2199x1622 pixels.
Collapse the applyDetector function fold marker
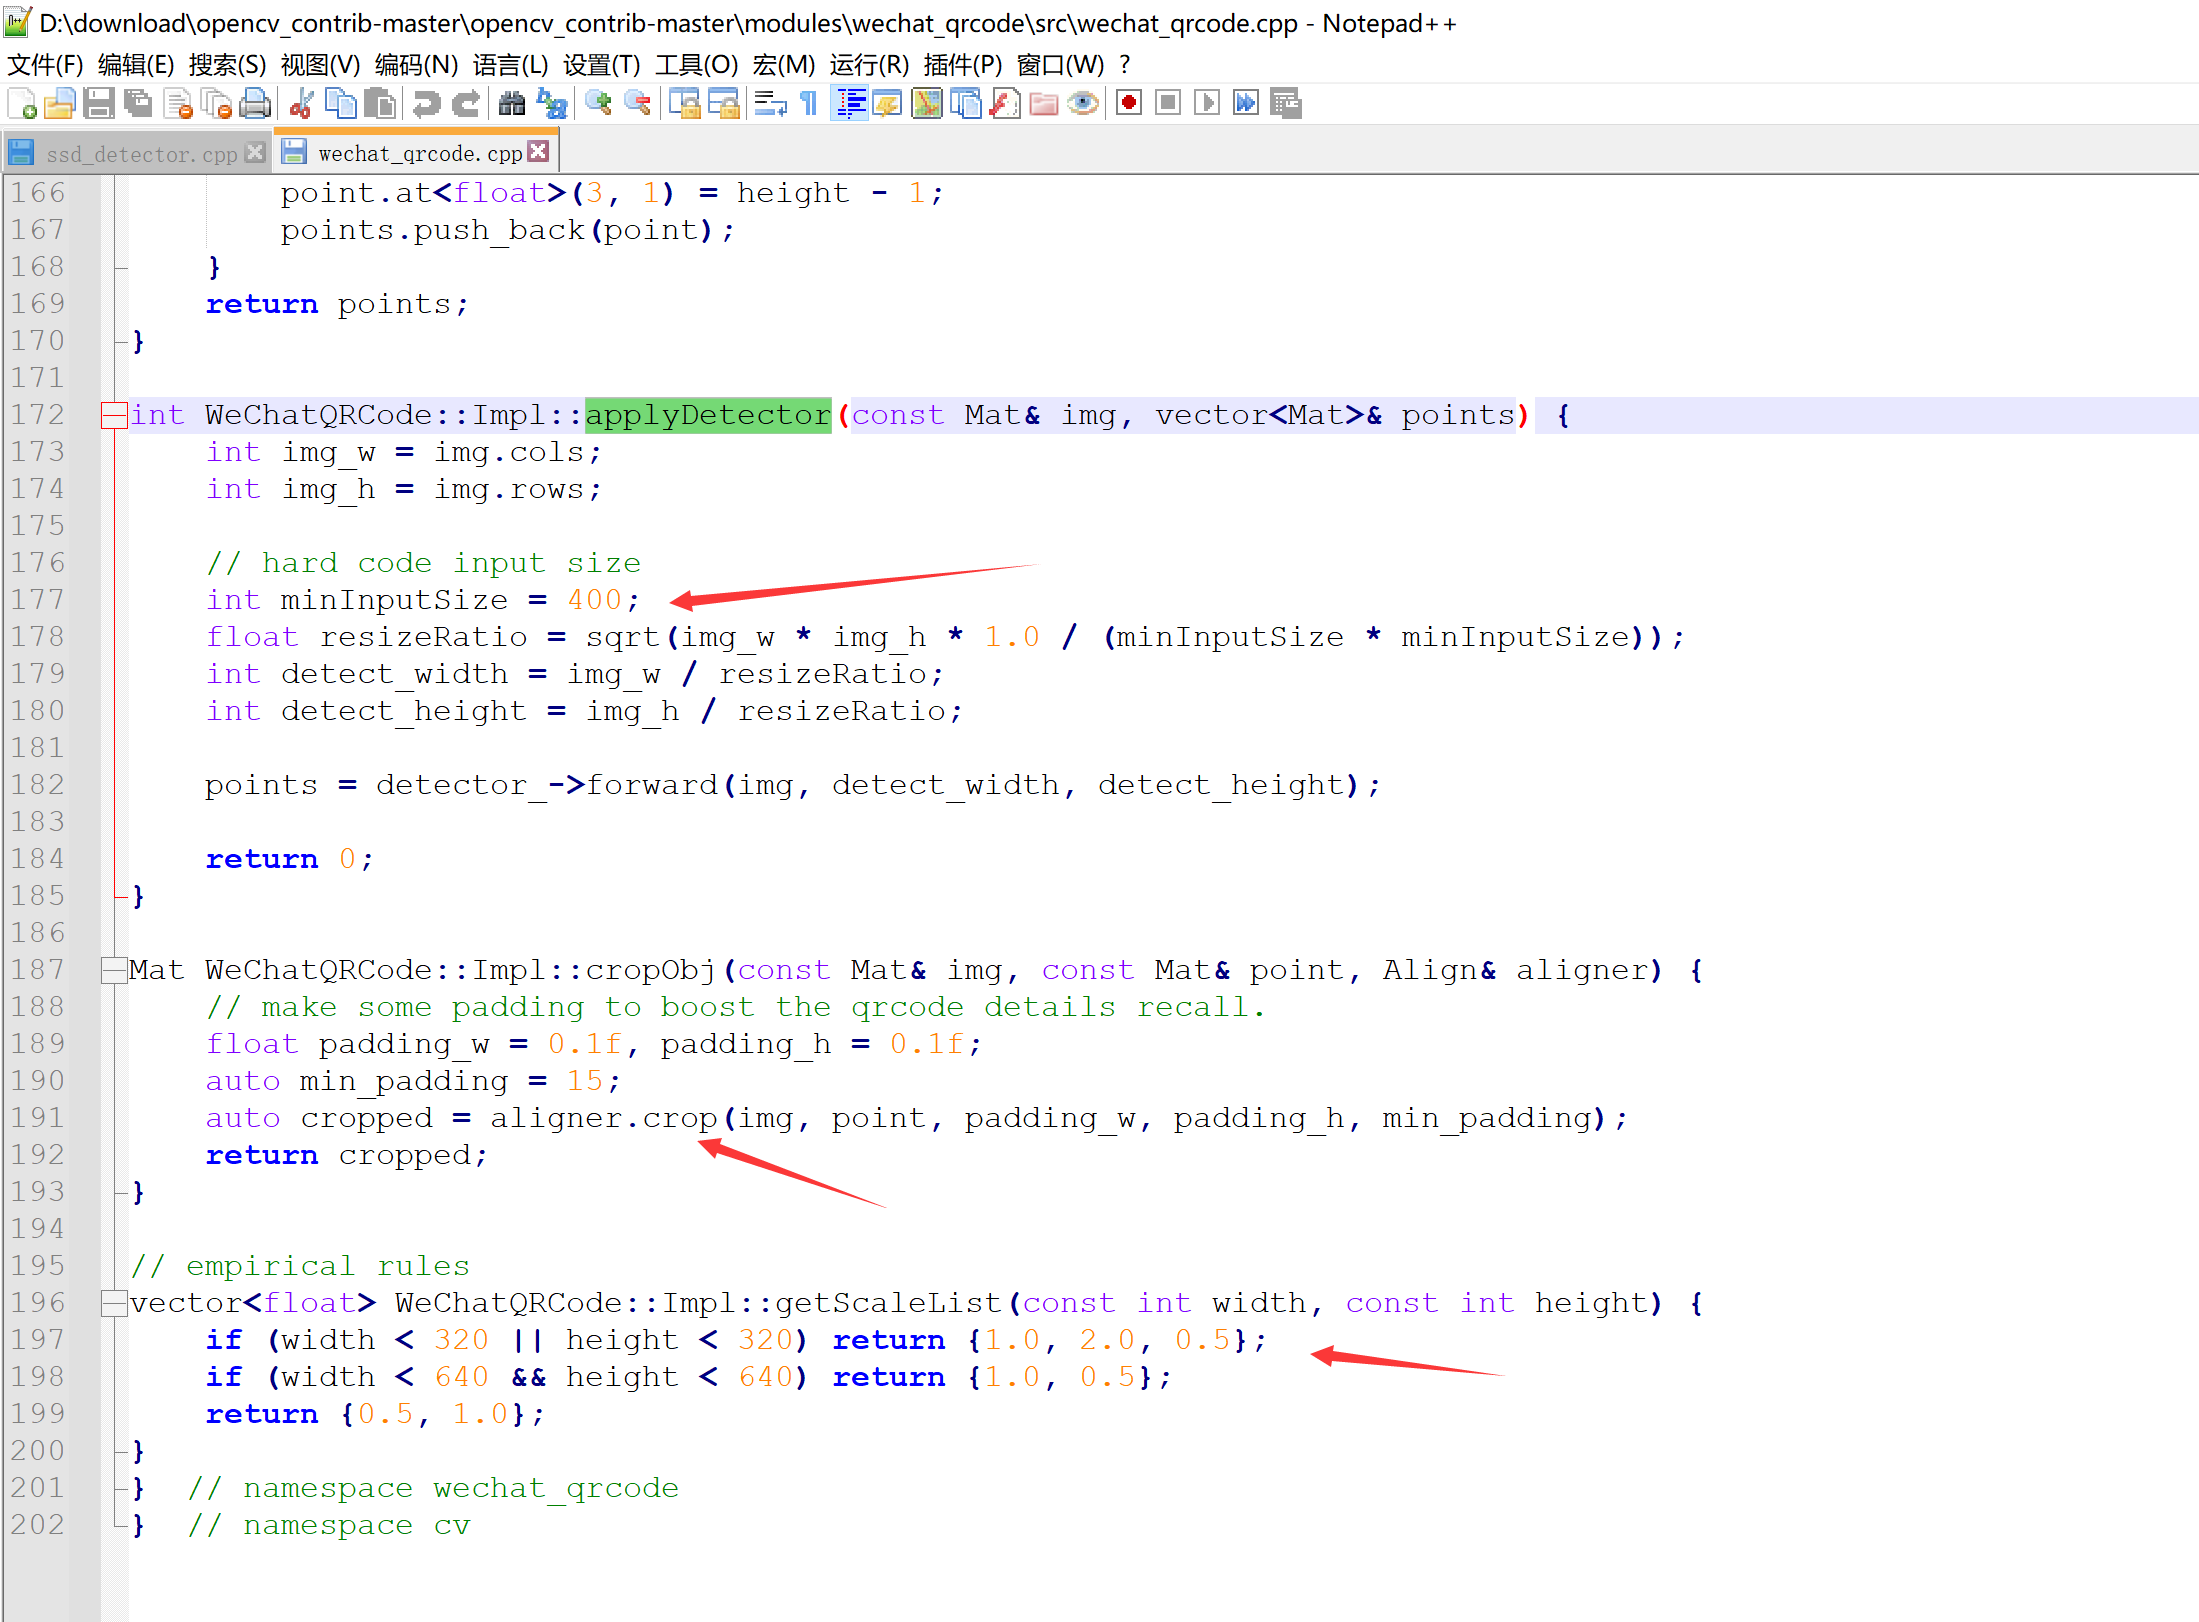(113, 414)
